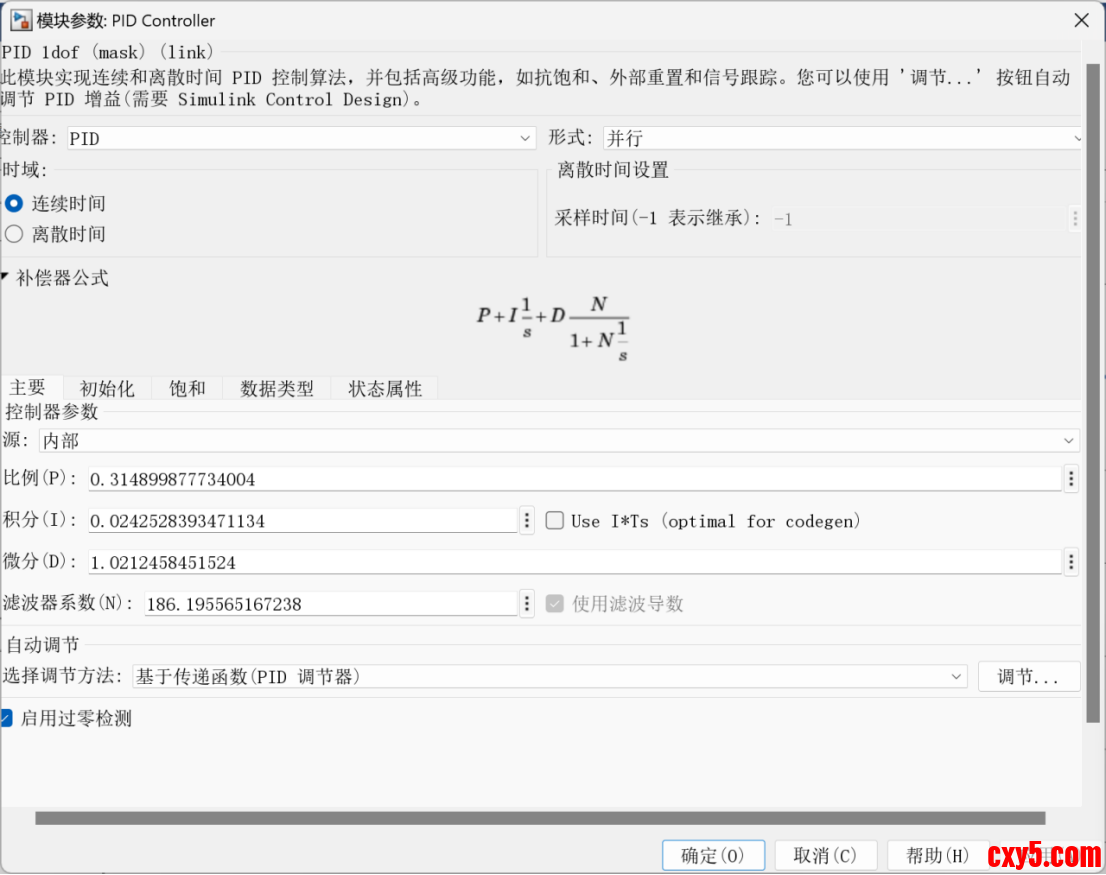
Task: Click the 滤波器系数(N) value field
Action: click(331, 604)
